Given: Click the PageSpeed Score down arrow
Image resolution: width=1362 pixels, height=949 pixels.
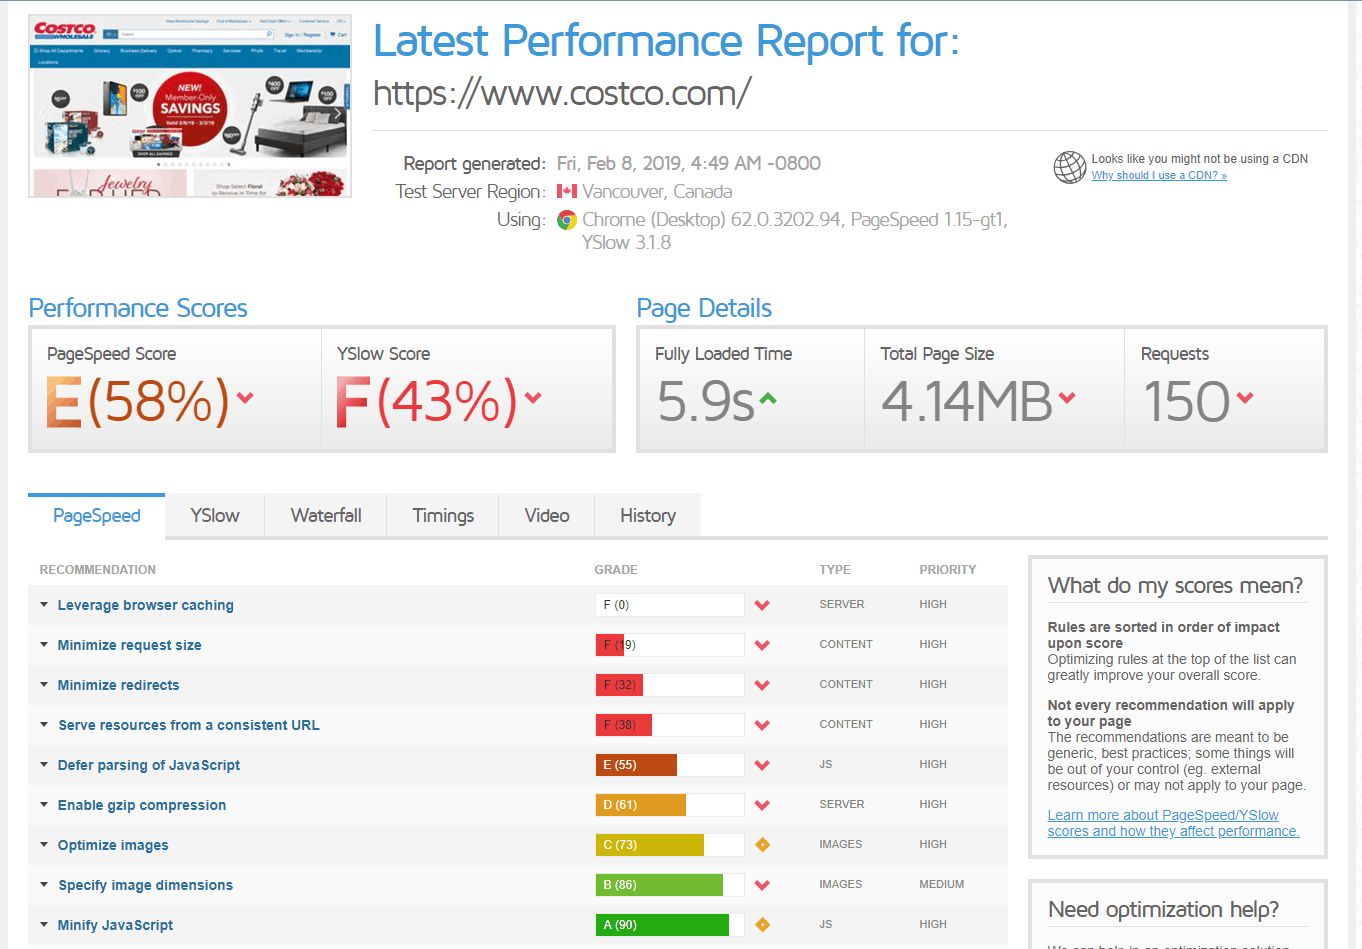Looking at the screenshot, I should [x=246, y=398].
